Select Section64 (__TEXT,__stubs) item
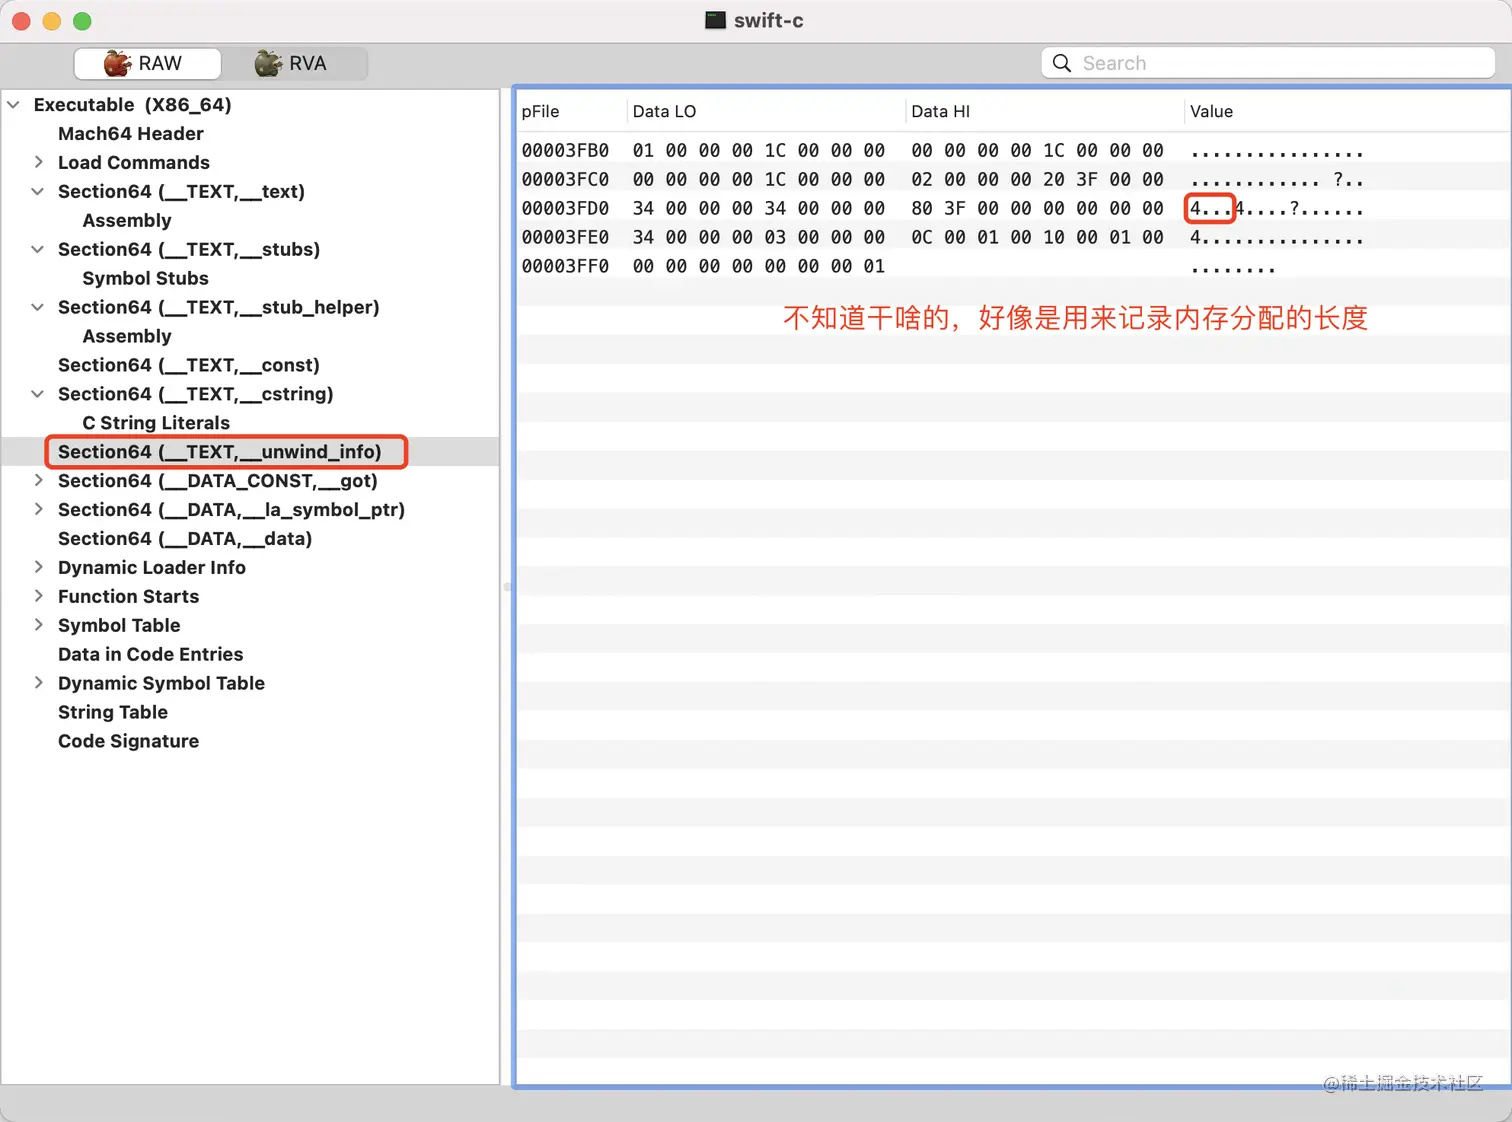Image resolution: width=1512 pixels, height=1122 pixels. 189,249
